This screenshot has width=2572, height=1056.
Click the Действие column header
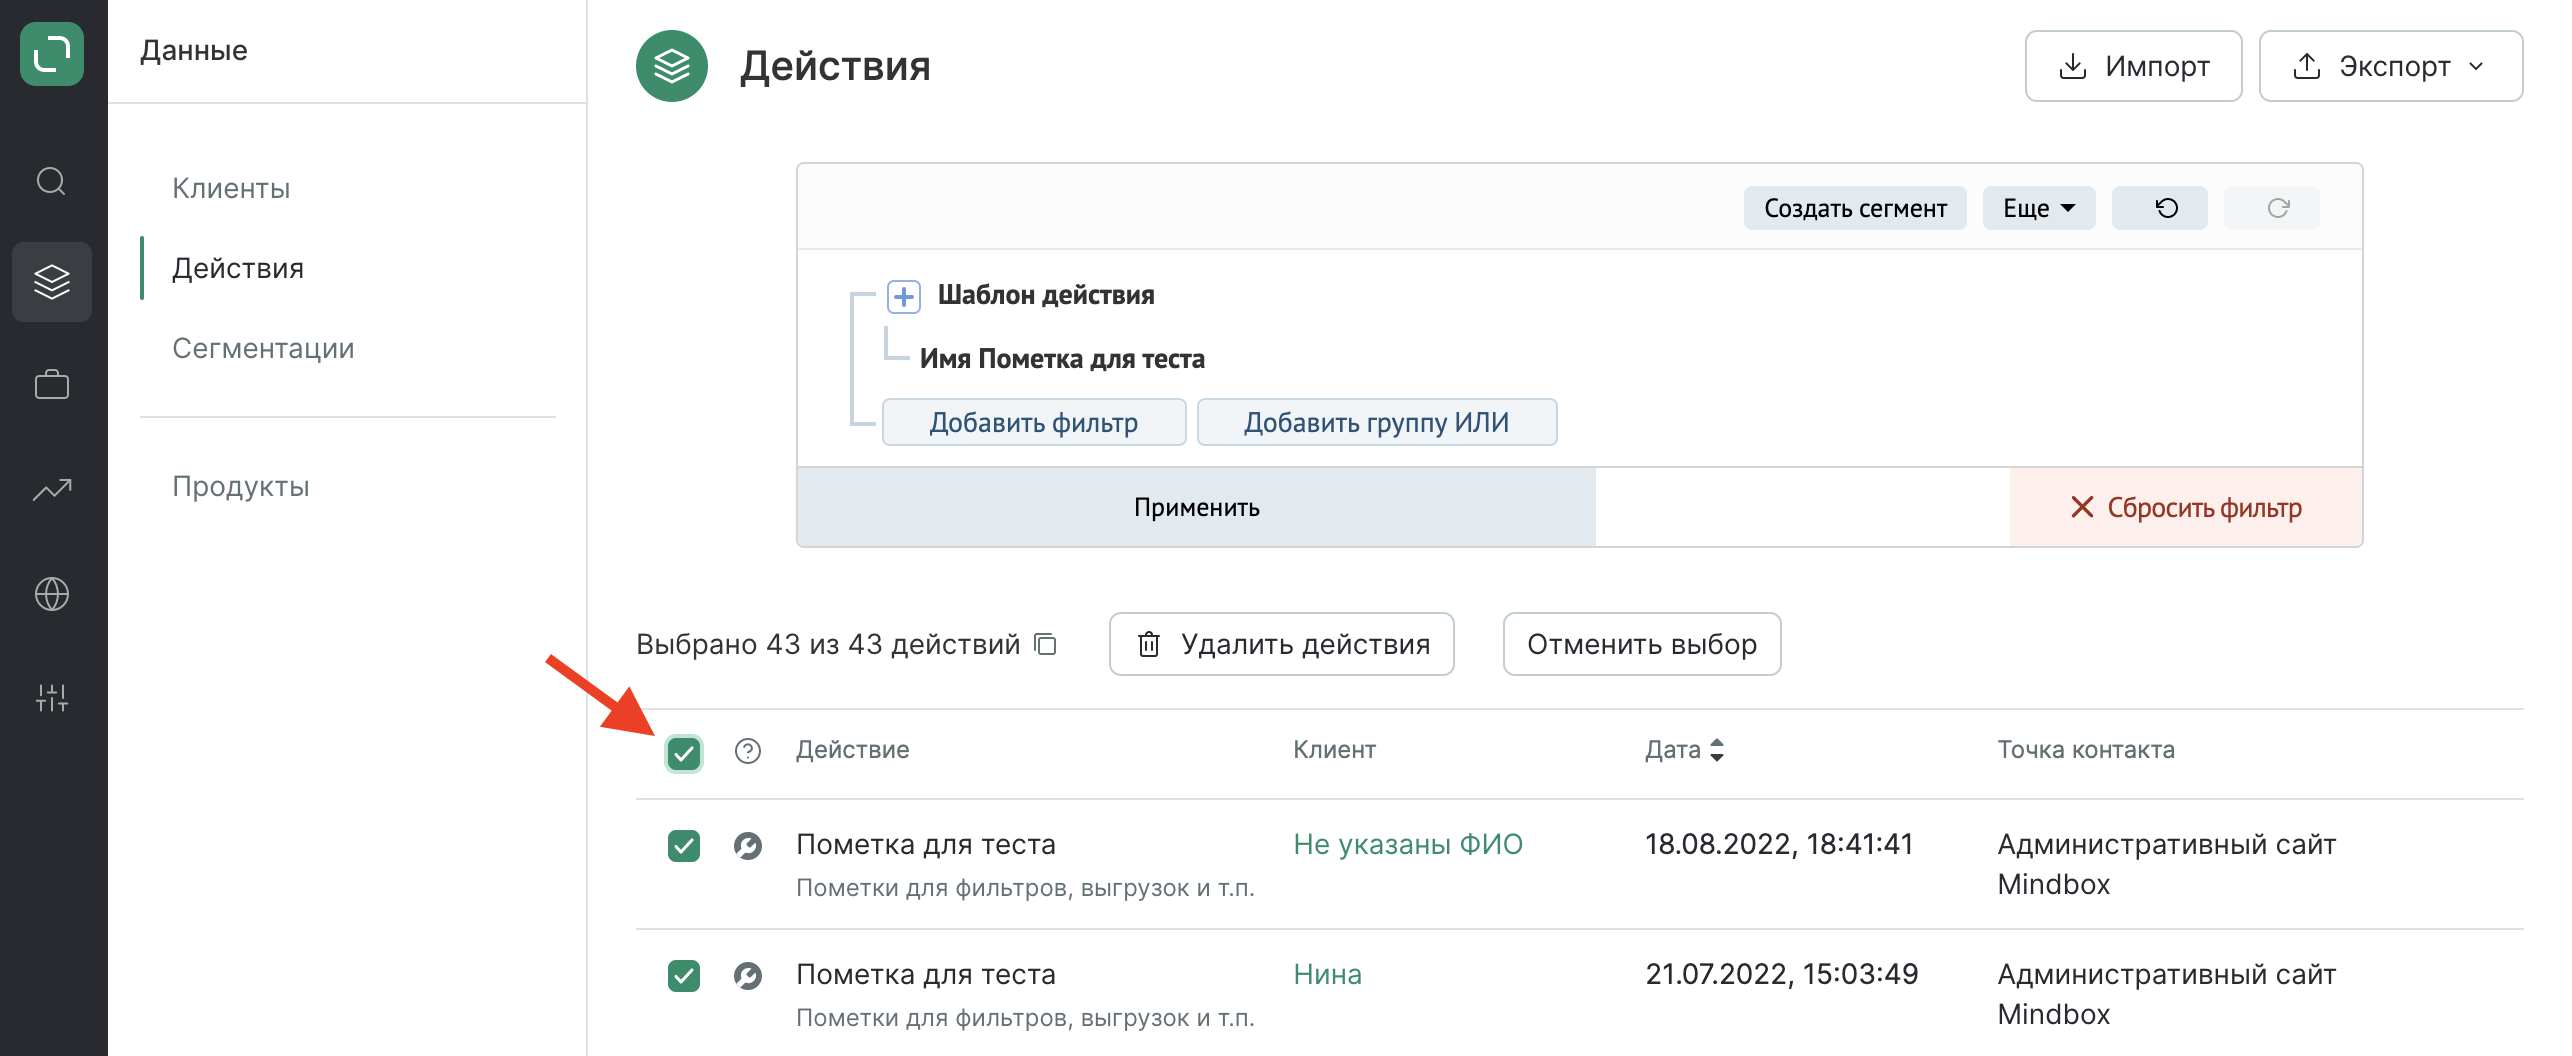[852, 750]
